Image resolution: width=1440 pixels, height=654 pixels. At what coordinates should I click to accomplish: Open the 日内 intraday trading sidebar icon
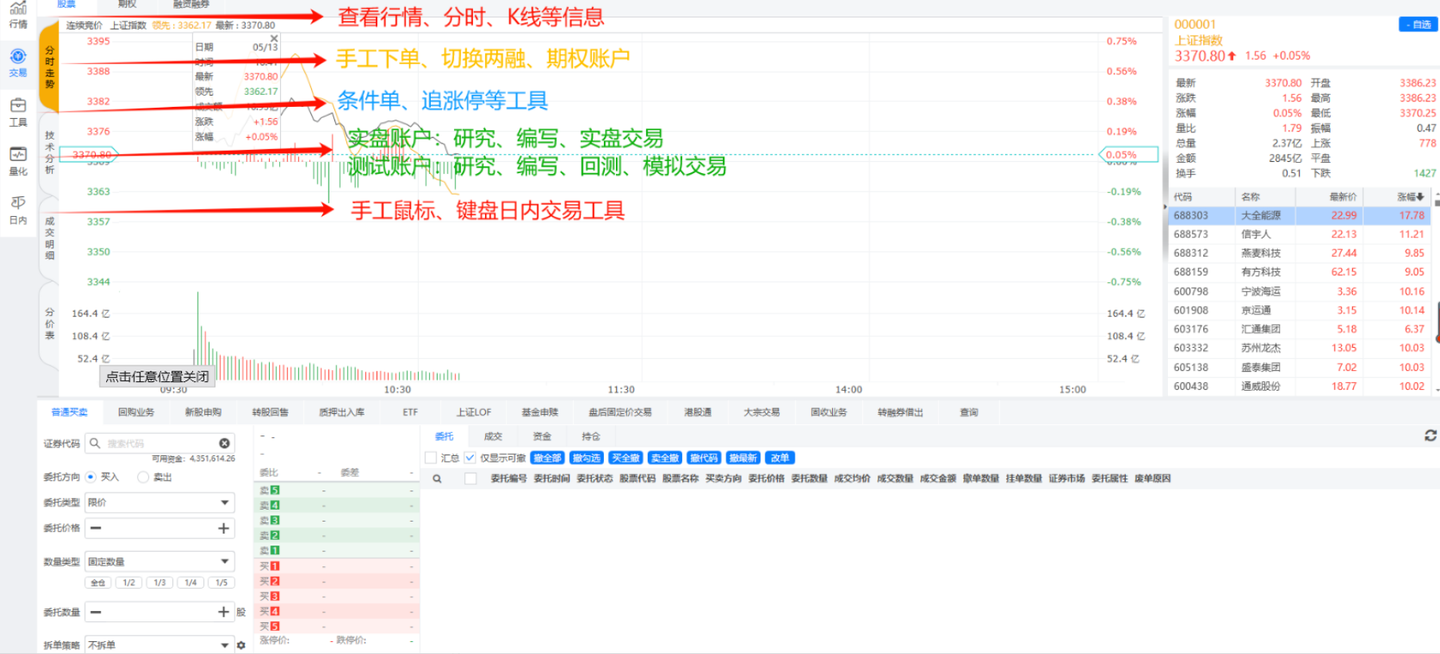point(17,209)
